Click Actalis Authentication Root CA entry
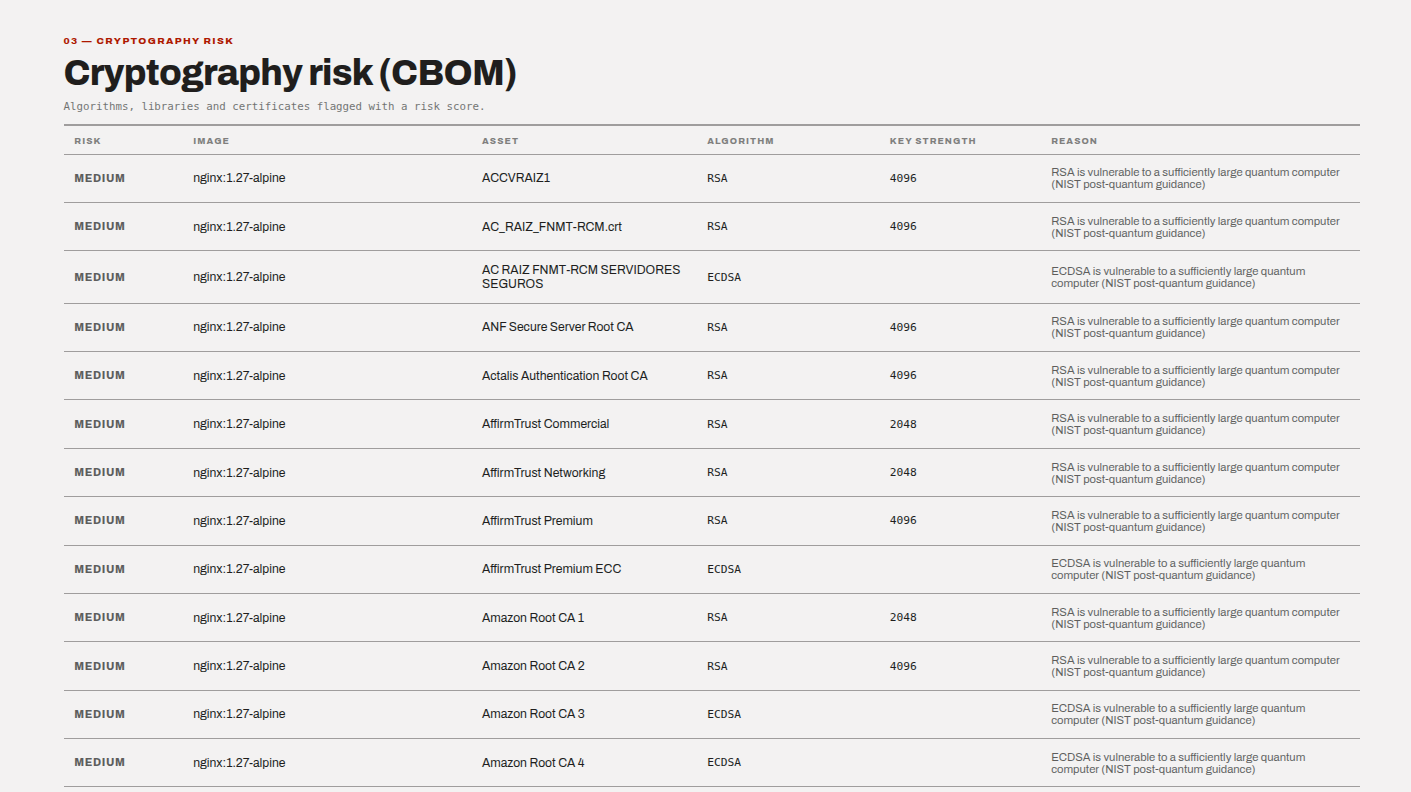The image size is (1411, 792). pos(564,376)
